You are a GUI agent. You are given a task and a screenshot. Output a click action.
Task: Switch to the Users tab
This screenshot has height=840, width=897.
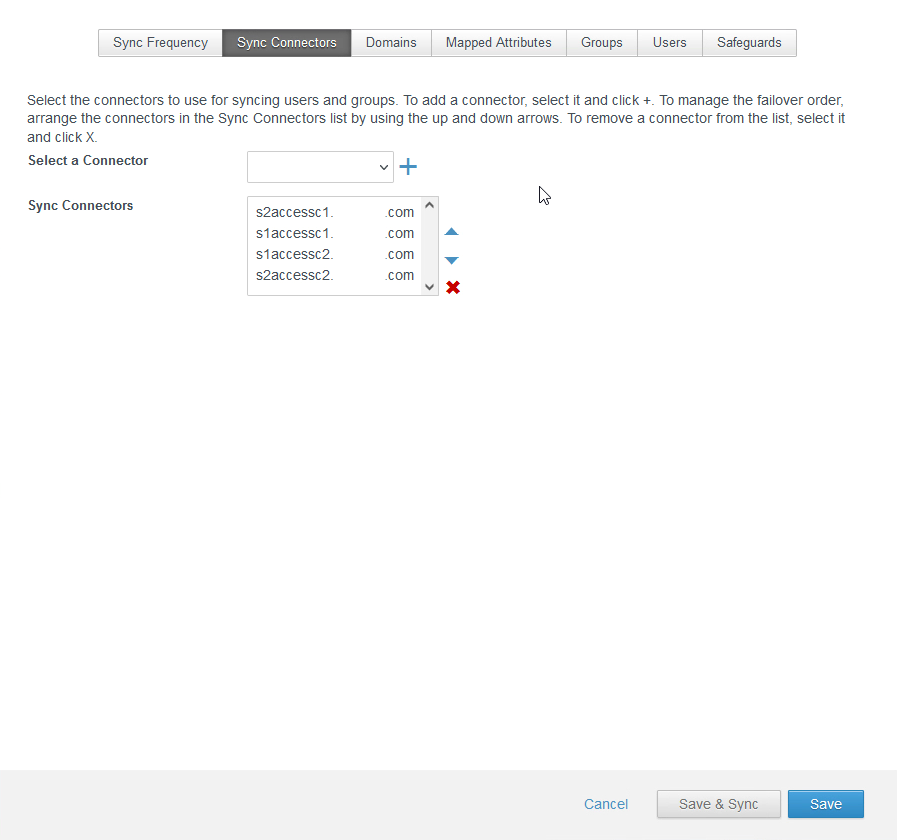(x=669, y=42)
